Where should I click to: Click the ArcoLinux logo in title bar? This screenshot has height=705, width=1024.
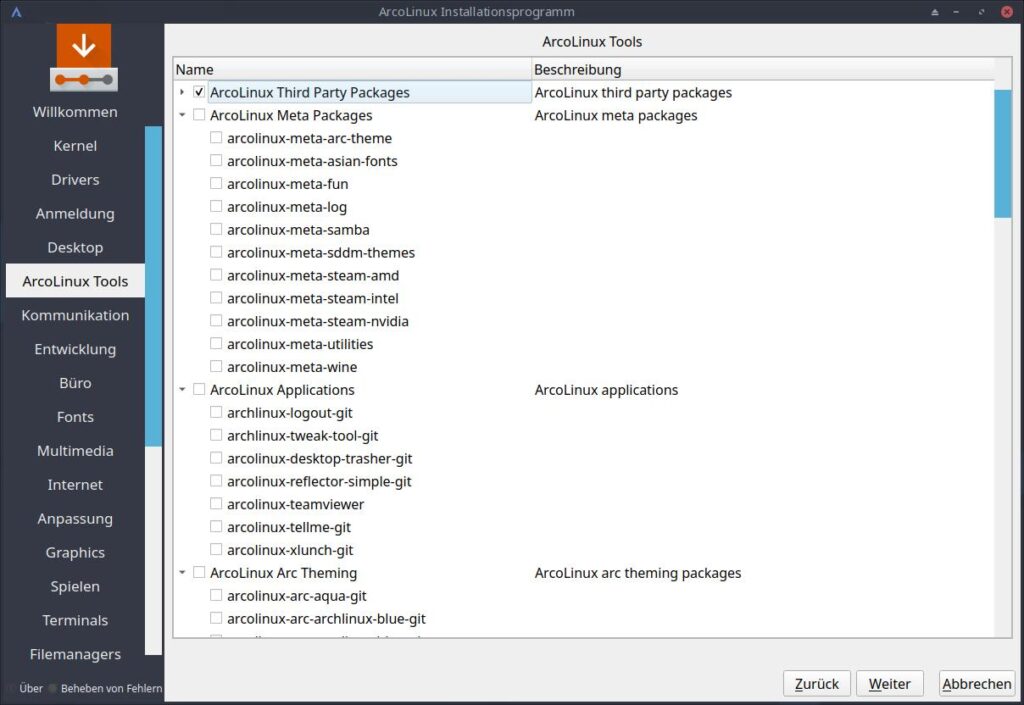(x=16, y=12)
